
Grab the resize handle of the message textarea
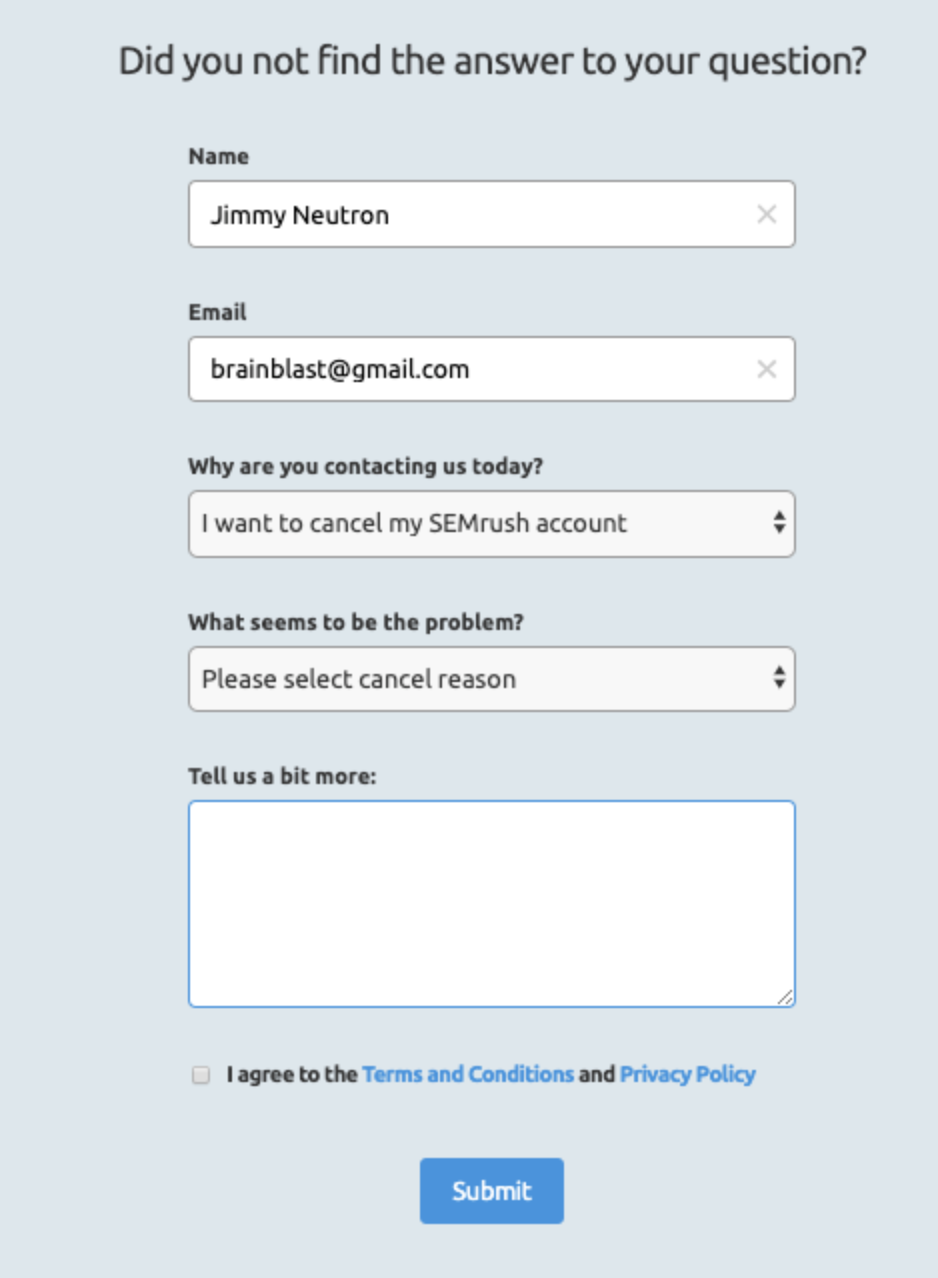click(785, 997)
